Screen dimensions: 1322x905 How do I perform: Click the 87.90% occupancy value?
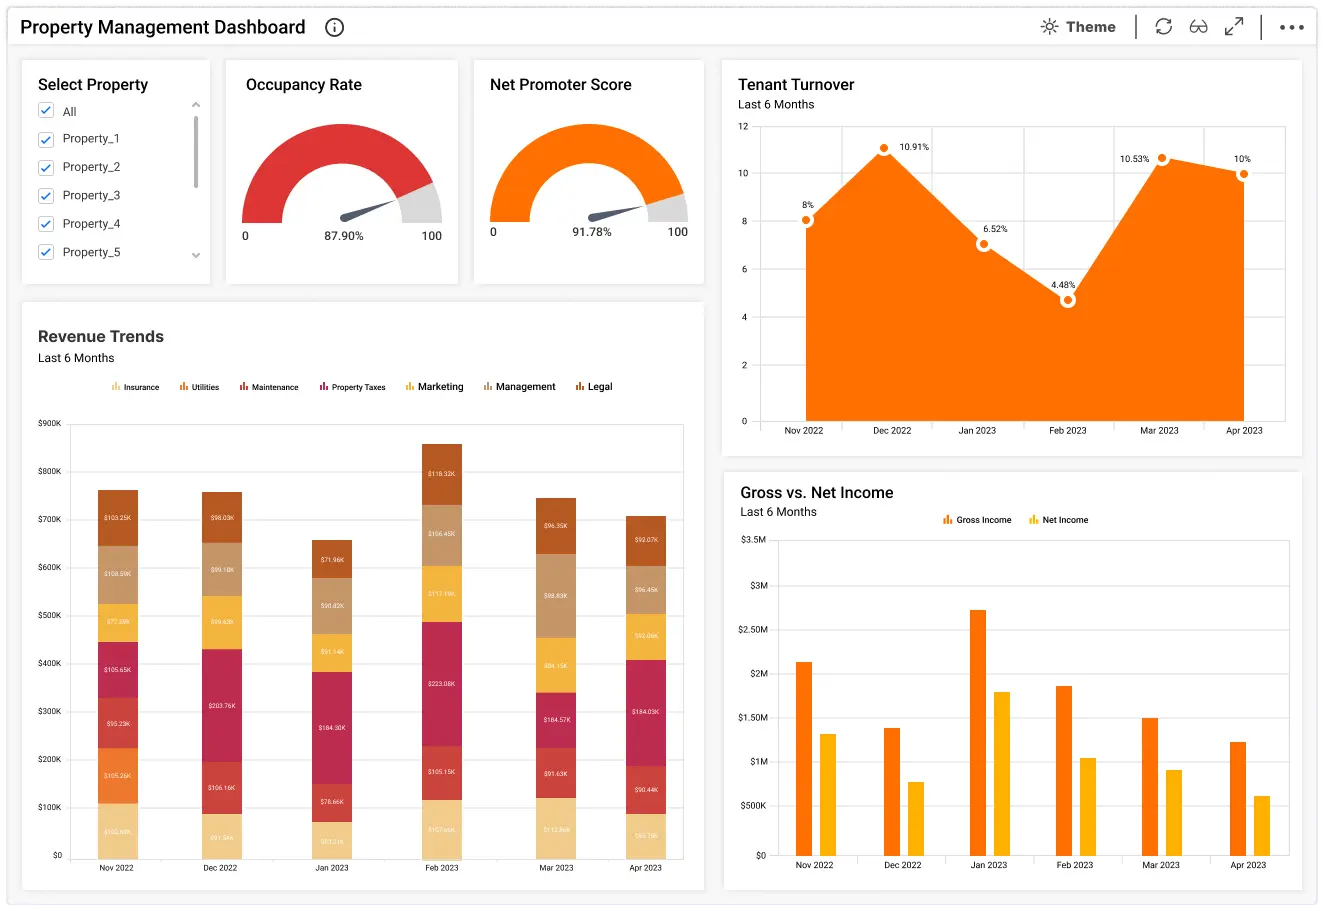pyautogui.click(x=344, y=236)
